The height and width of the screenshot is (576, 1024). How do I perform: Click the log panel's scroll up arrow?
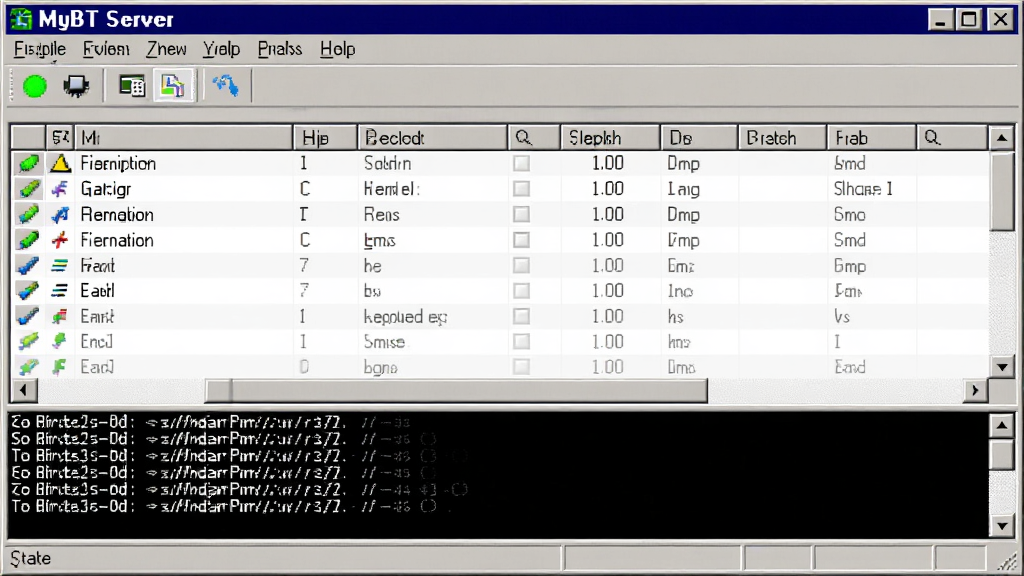(x=1002, y=426)
